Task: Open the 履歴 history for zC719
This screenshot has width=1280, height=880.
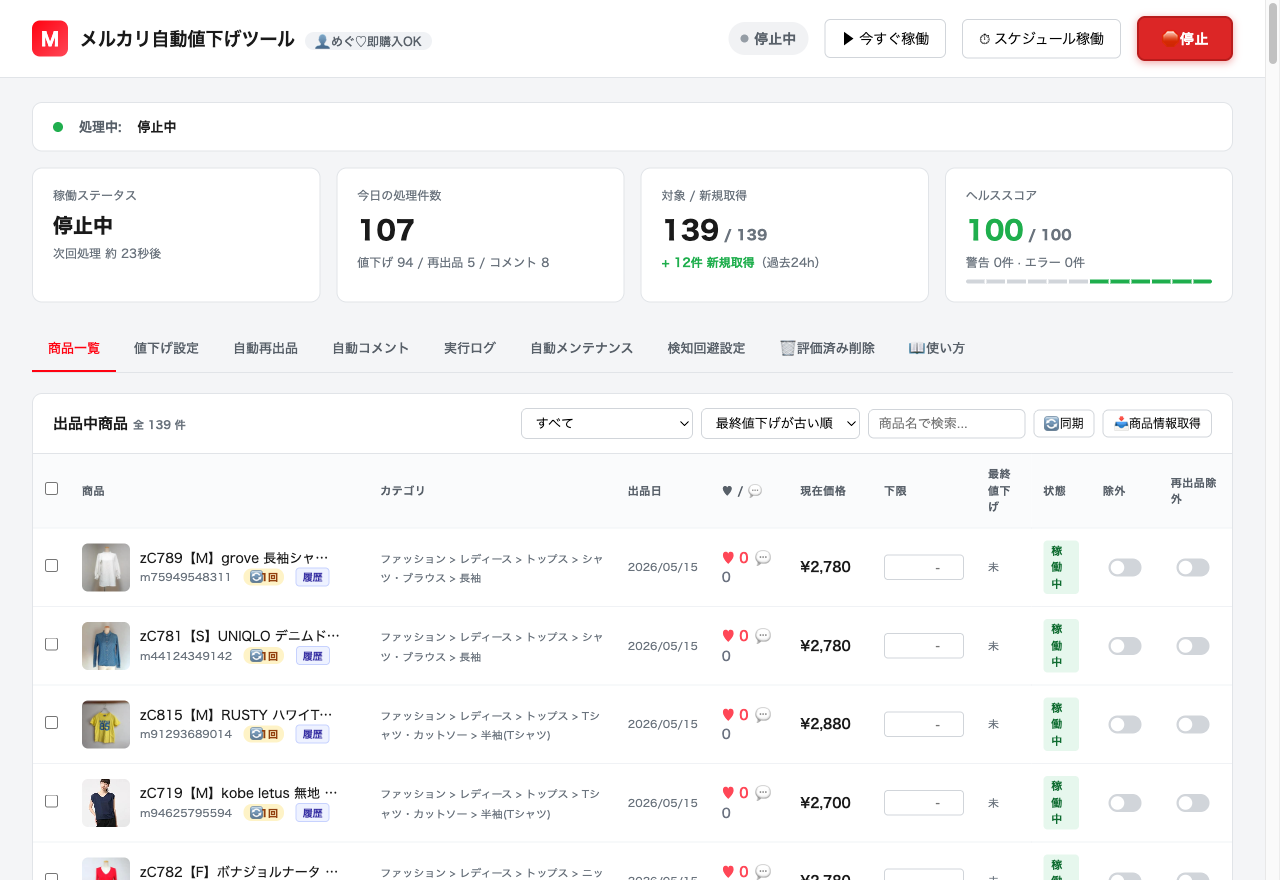Action: pos(312,813)
